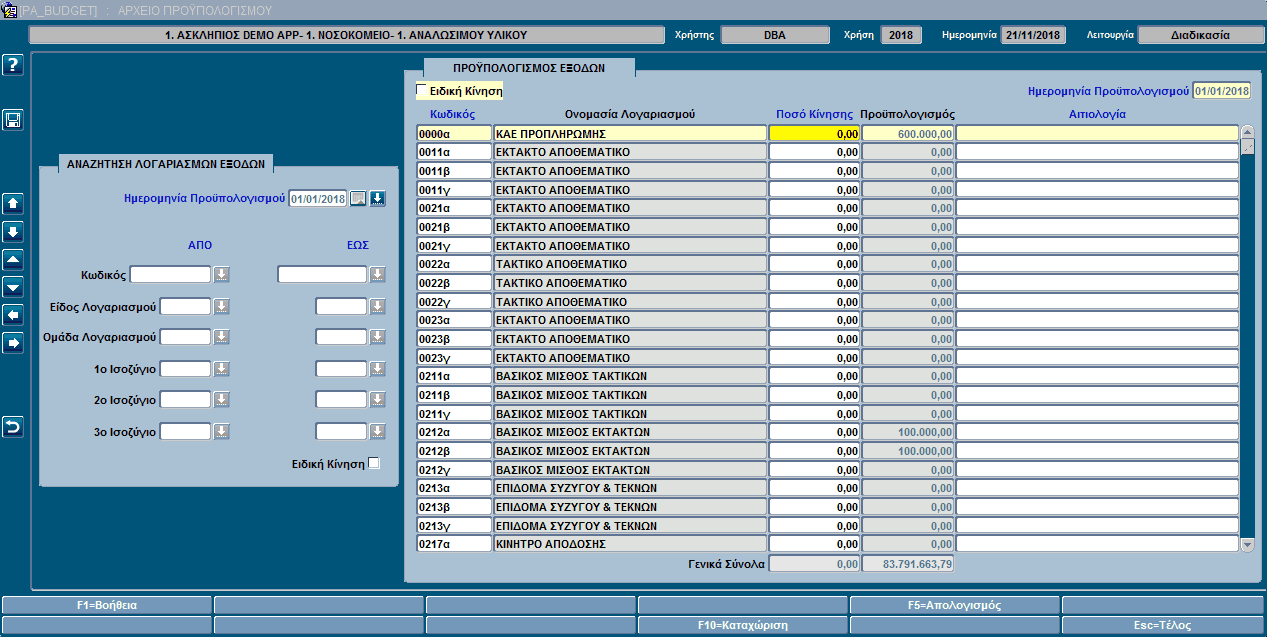Screen dimensions: 1267x637
Task: Click Ποσό Κίνησης cell for row 0000α
Action: click(x=815, y=133)
